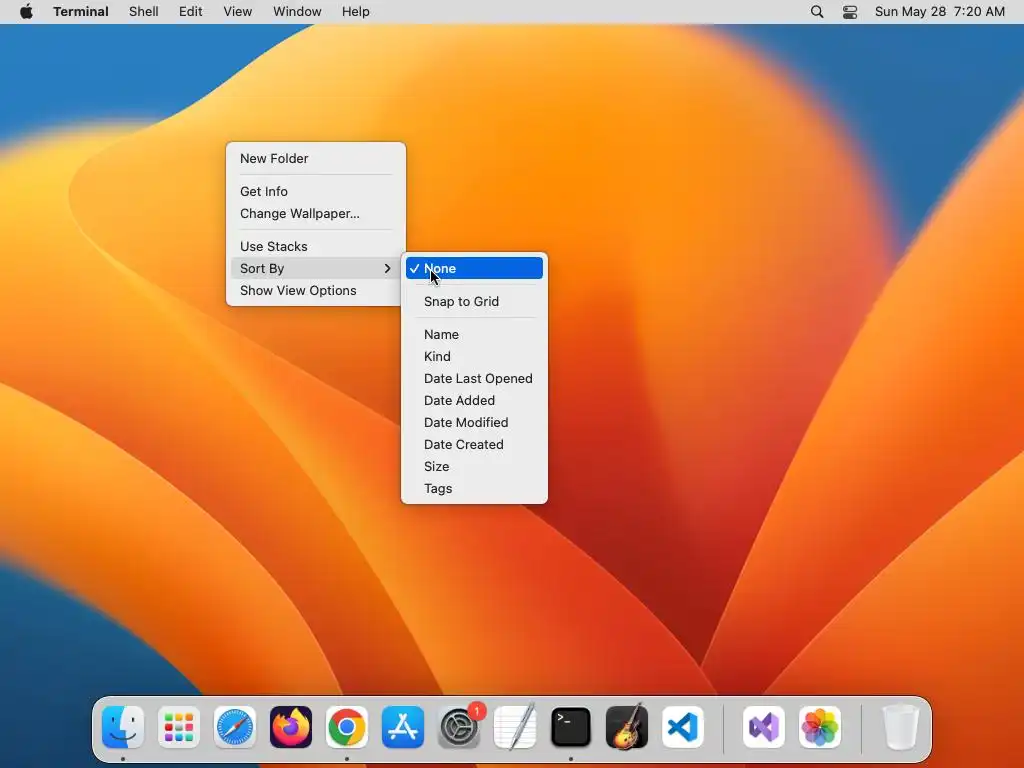Screen dimensions: 1024x768
Task: Open the Shell menu
Action: (x=144, y=12)
